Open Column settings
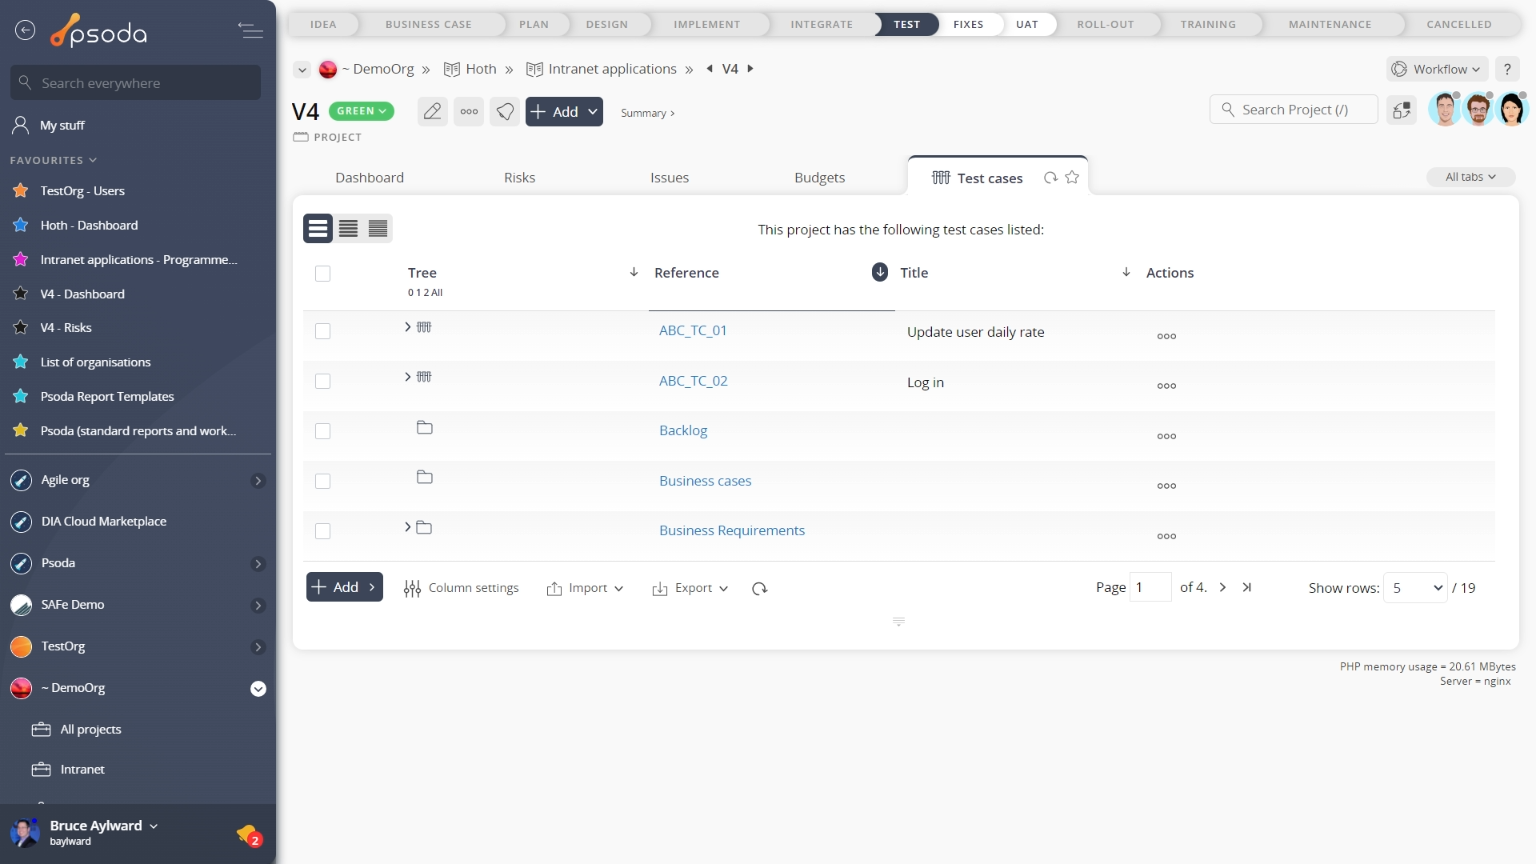Viewport: 1536px width, 864px height. [461, 589]
